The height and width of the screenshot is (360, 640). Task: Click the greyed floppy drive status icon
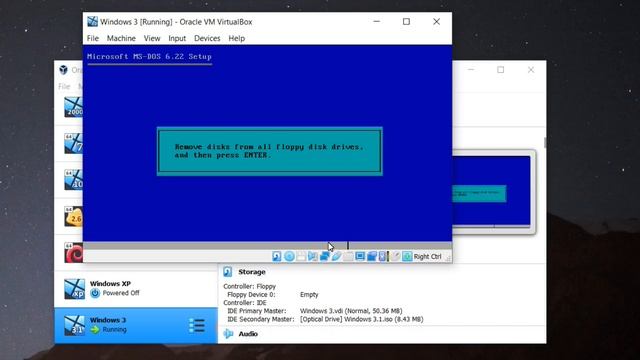pos(301,256)
